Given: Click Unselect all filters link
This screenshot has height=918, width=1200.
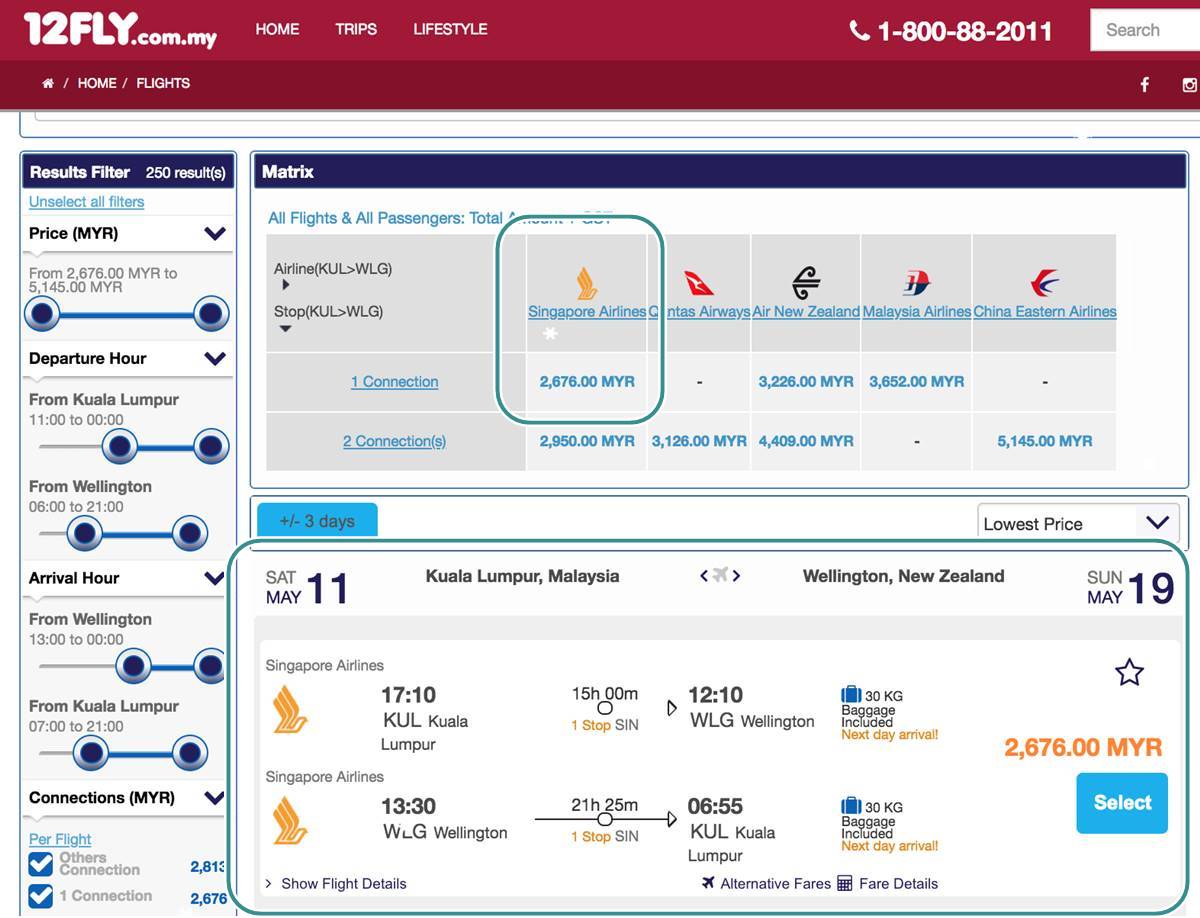Looking at the screenshot, I should [x=86, y=201].
